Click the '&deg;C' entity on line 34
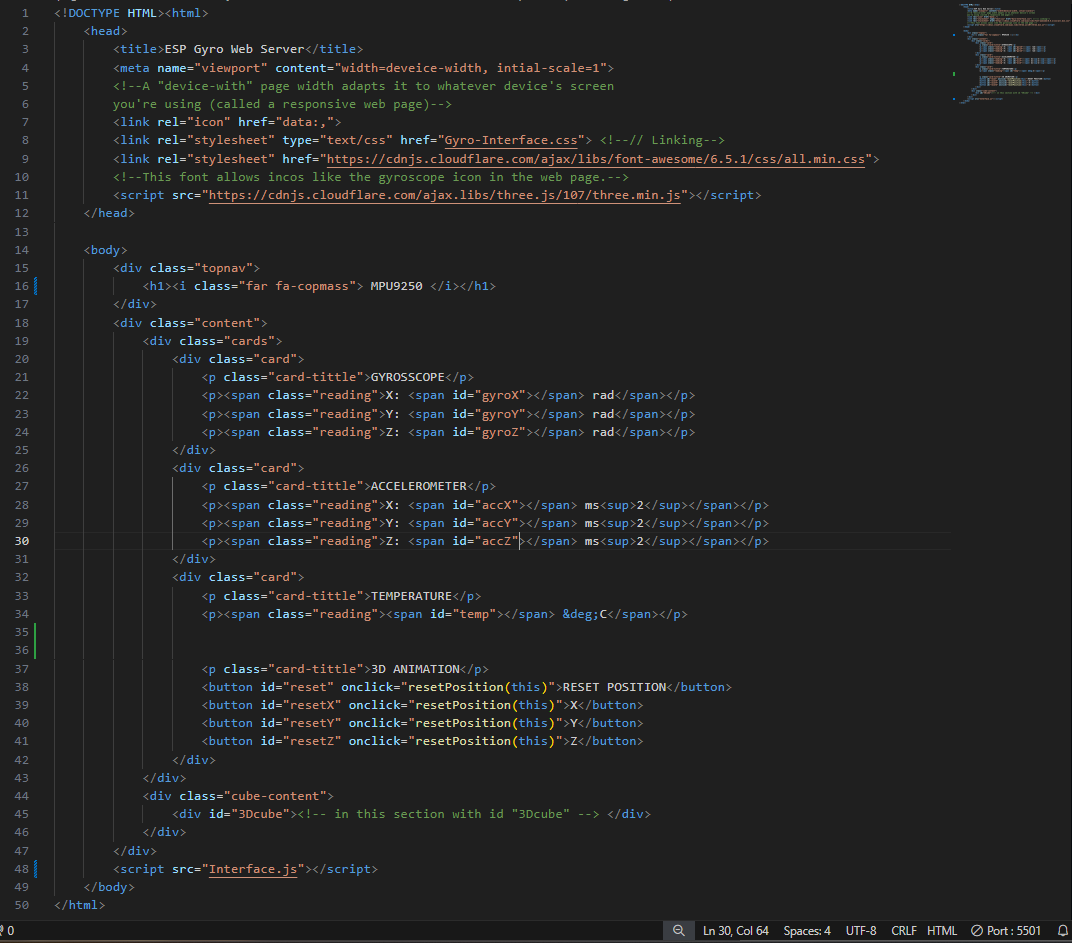The image size is (1072, 943). pos(585,614)
